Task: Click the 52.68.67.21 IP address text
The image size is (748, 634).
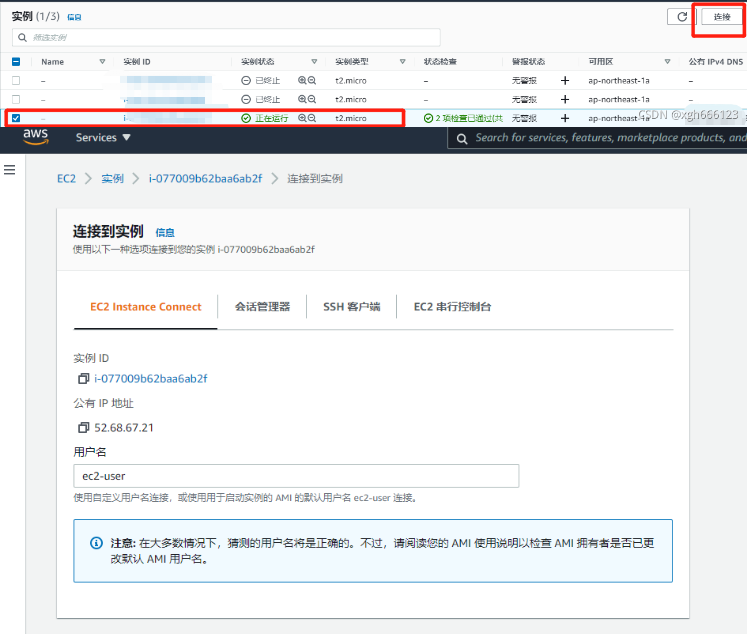Action: click(124, 428)
